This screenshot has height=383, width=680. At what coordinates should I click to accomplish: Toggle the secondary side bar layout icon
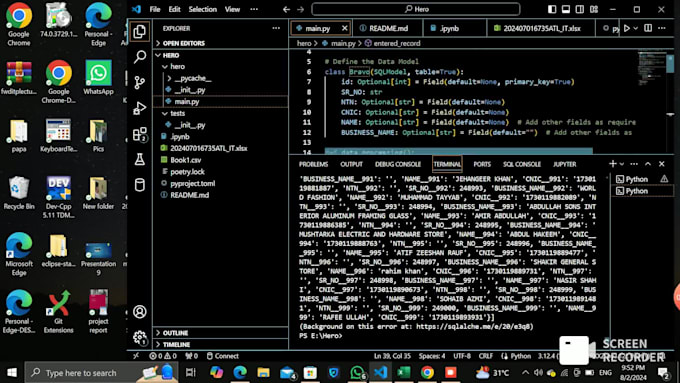[580, 9]
